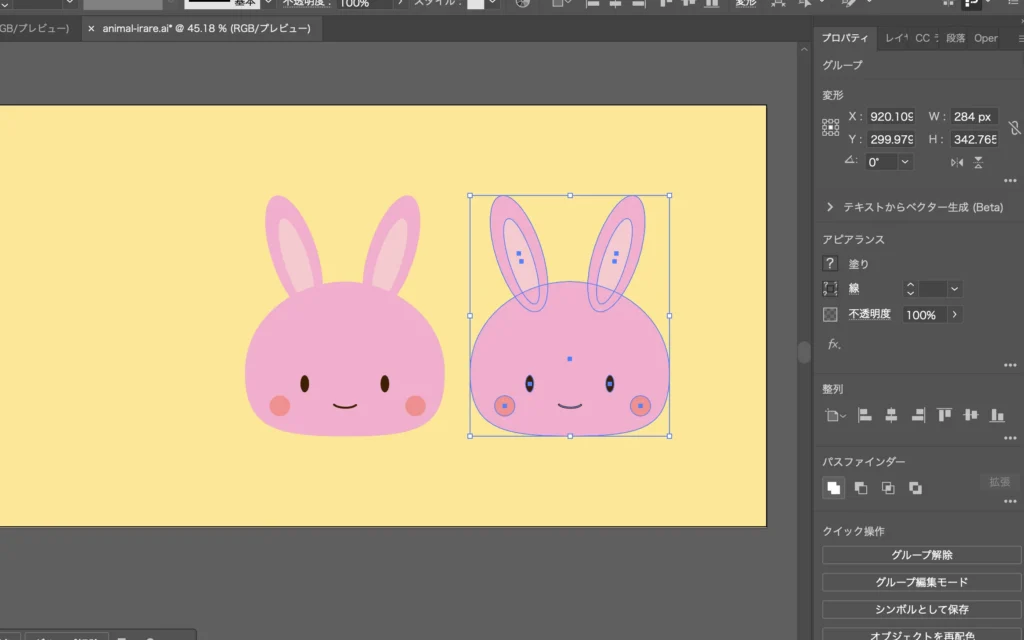Click the グループ解除 button
Viewport: 1024px width, 640px height.
click(x=921, y=555)
